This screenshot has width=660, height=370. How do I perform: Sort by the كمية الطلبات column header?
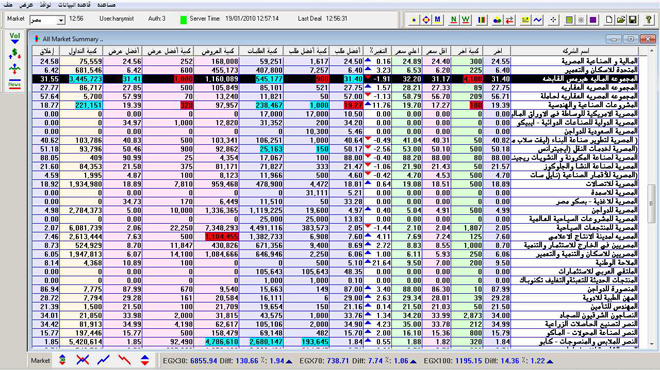[261, 51]
